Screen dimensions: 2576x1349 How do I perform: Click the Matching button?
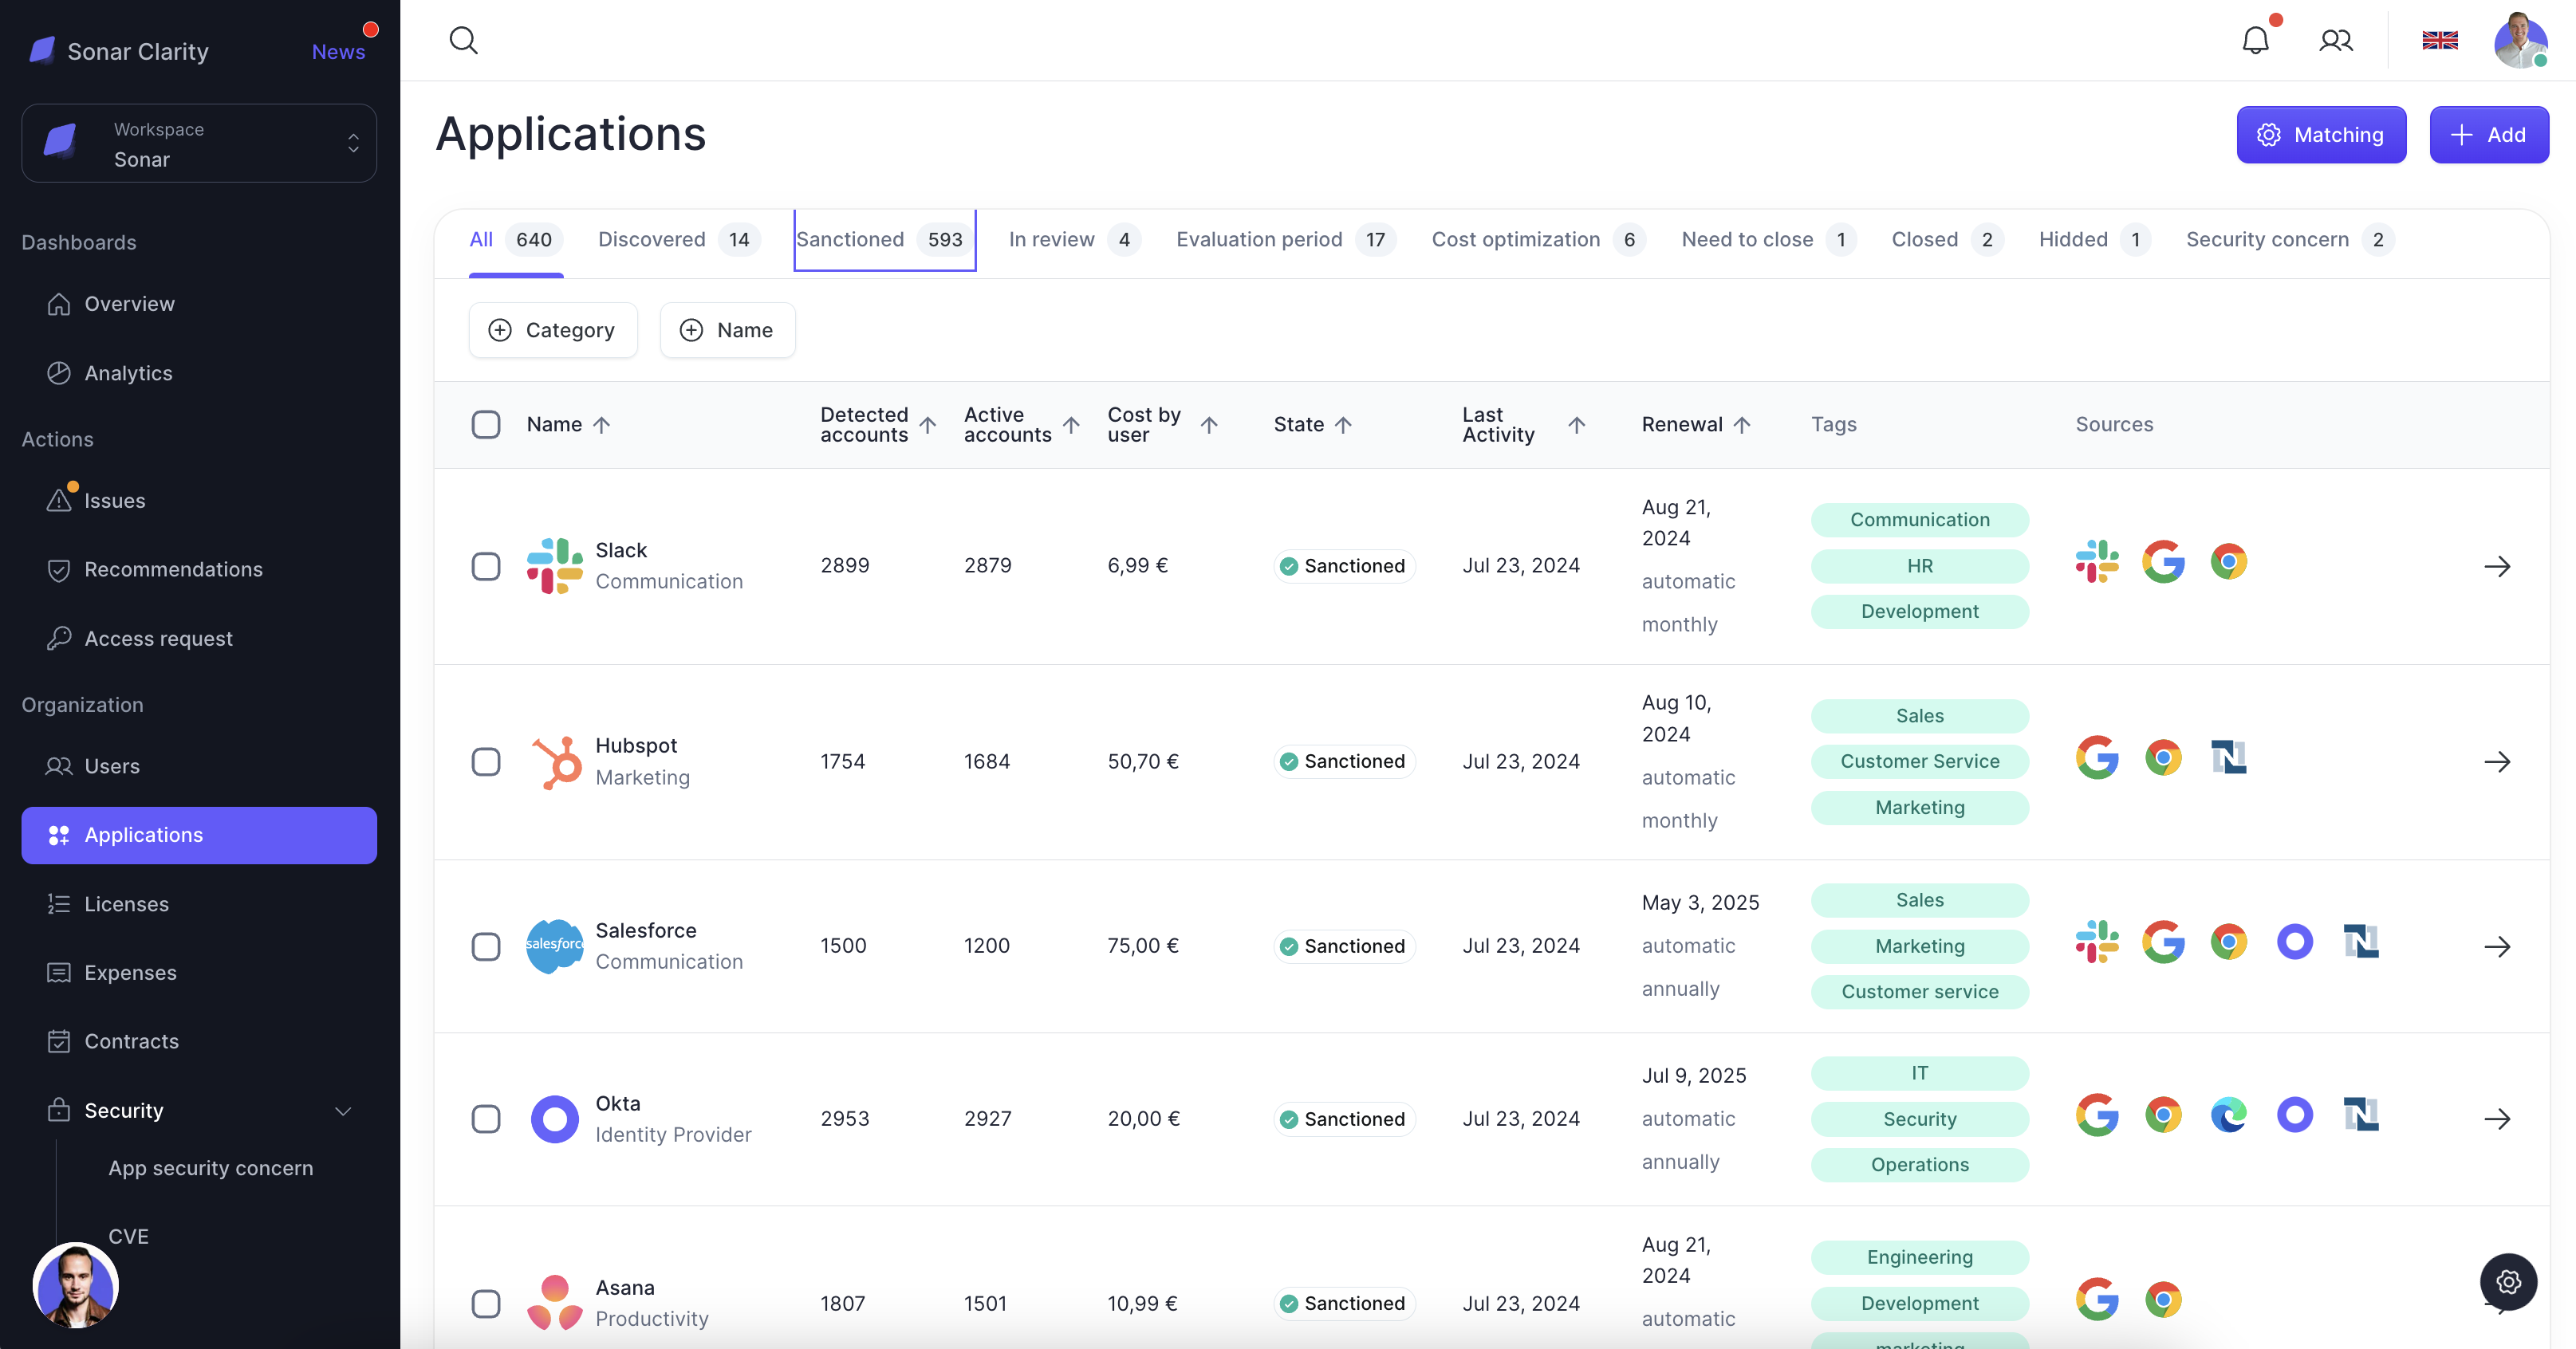click(x=2321, y=135)
